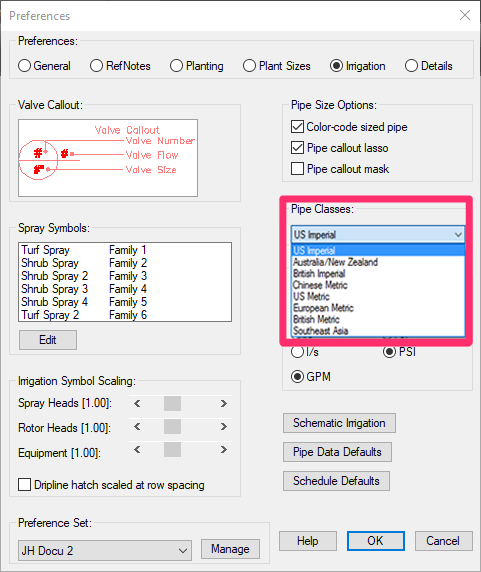
Task: Choose British Metric pipe class
Action: point(378,319)
